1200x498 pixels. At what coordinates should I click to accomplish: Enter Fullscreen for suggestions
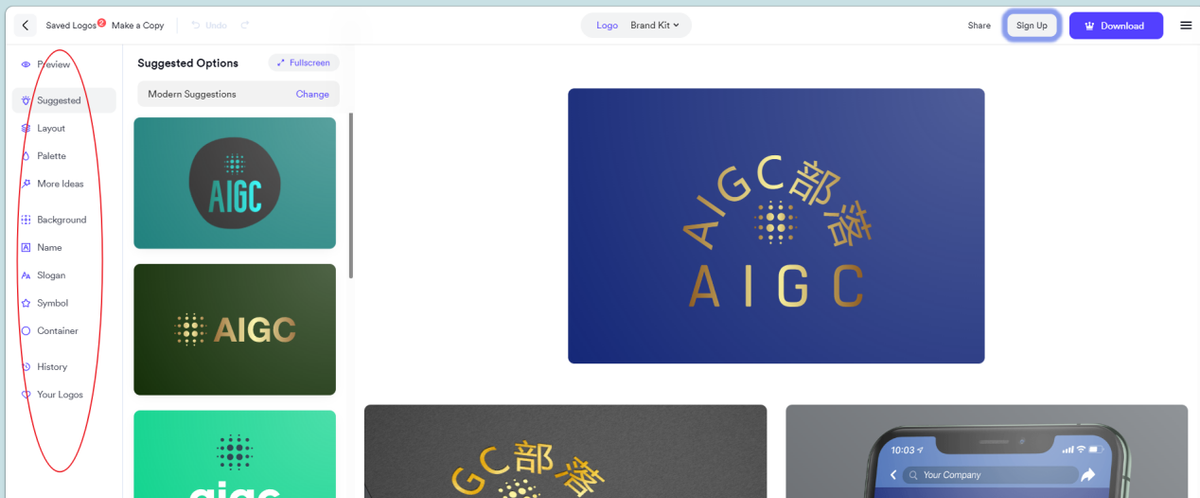[x=304, y=63]
